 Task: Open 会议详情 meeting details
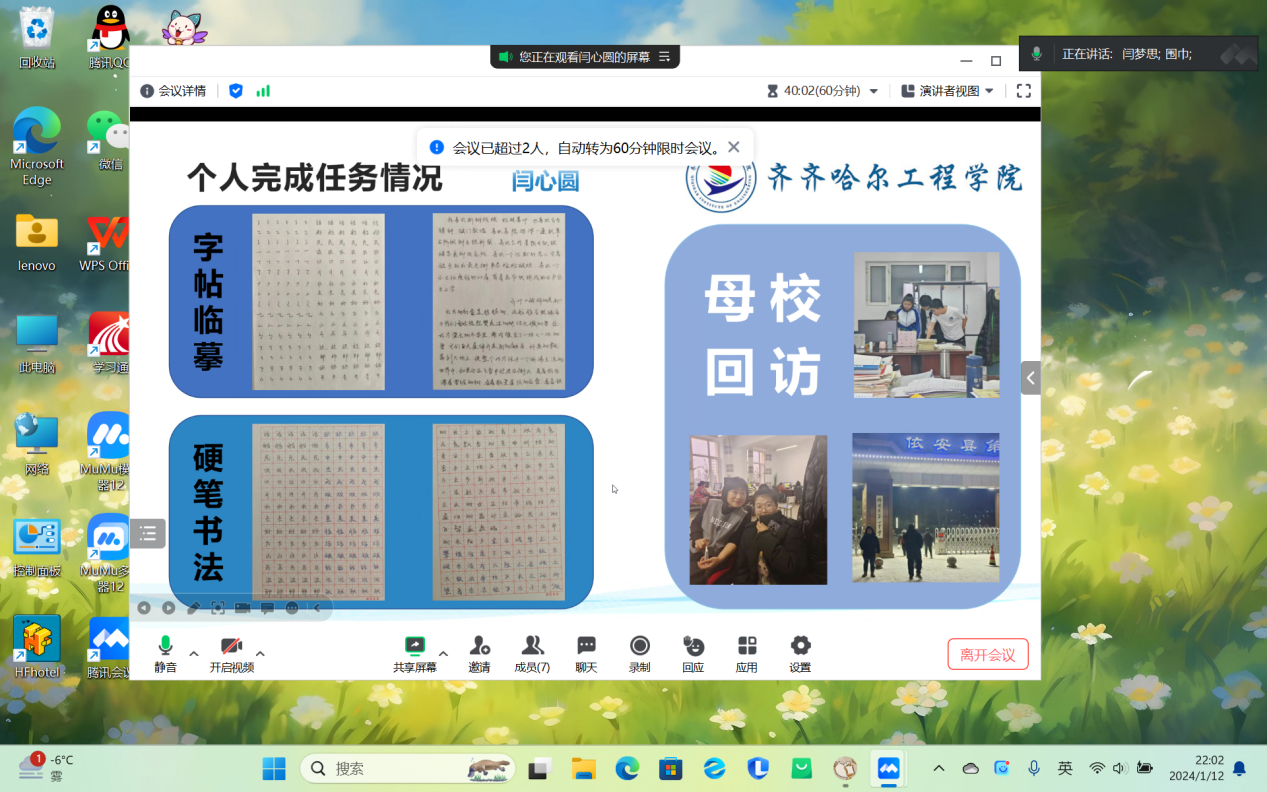(173, 91)
